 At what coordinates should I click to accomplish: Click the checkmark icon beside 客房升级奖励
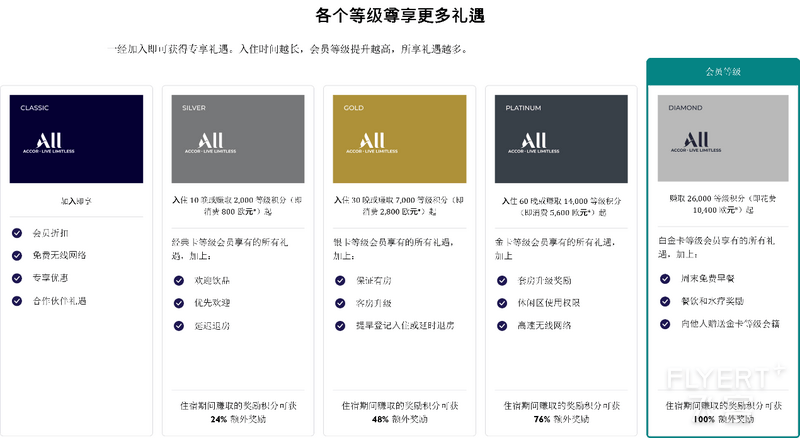tap(502, 280)
